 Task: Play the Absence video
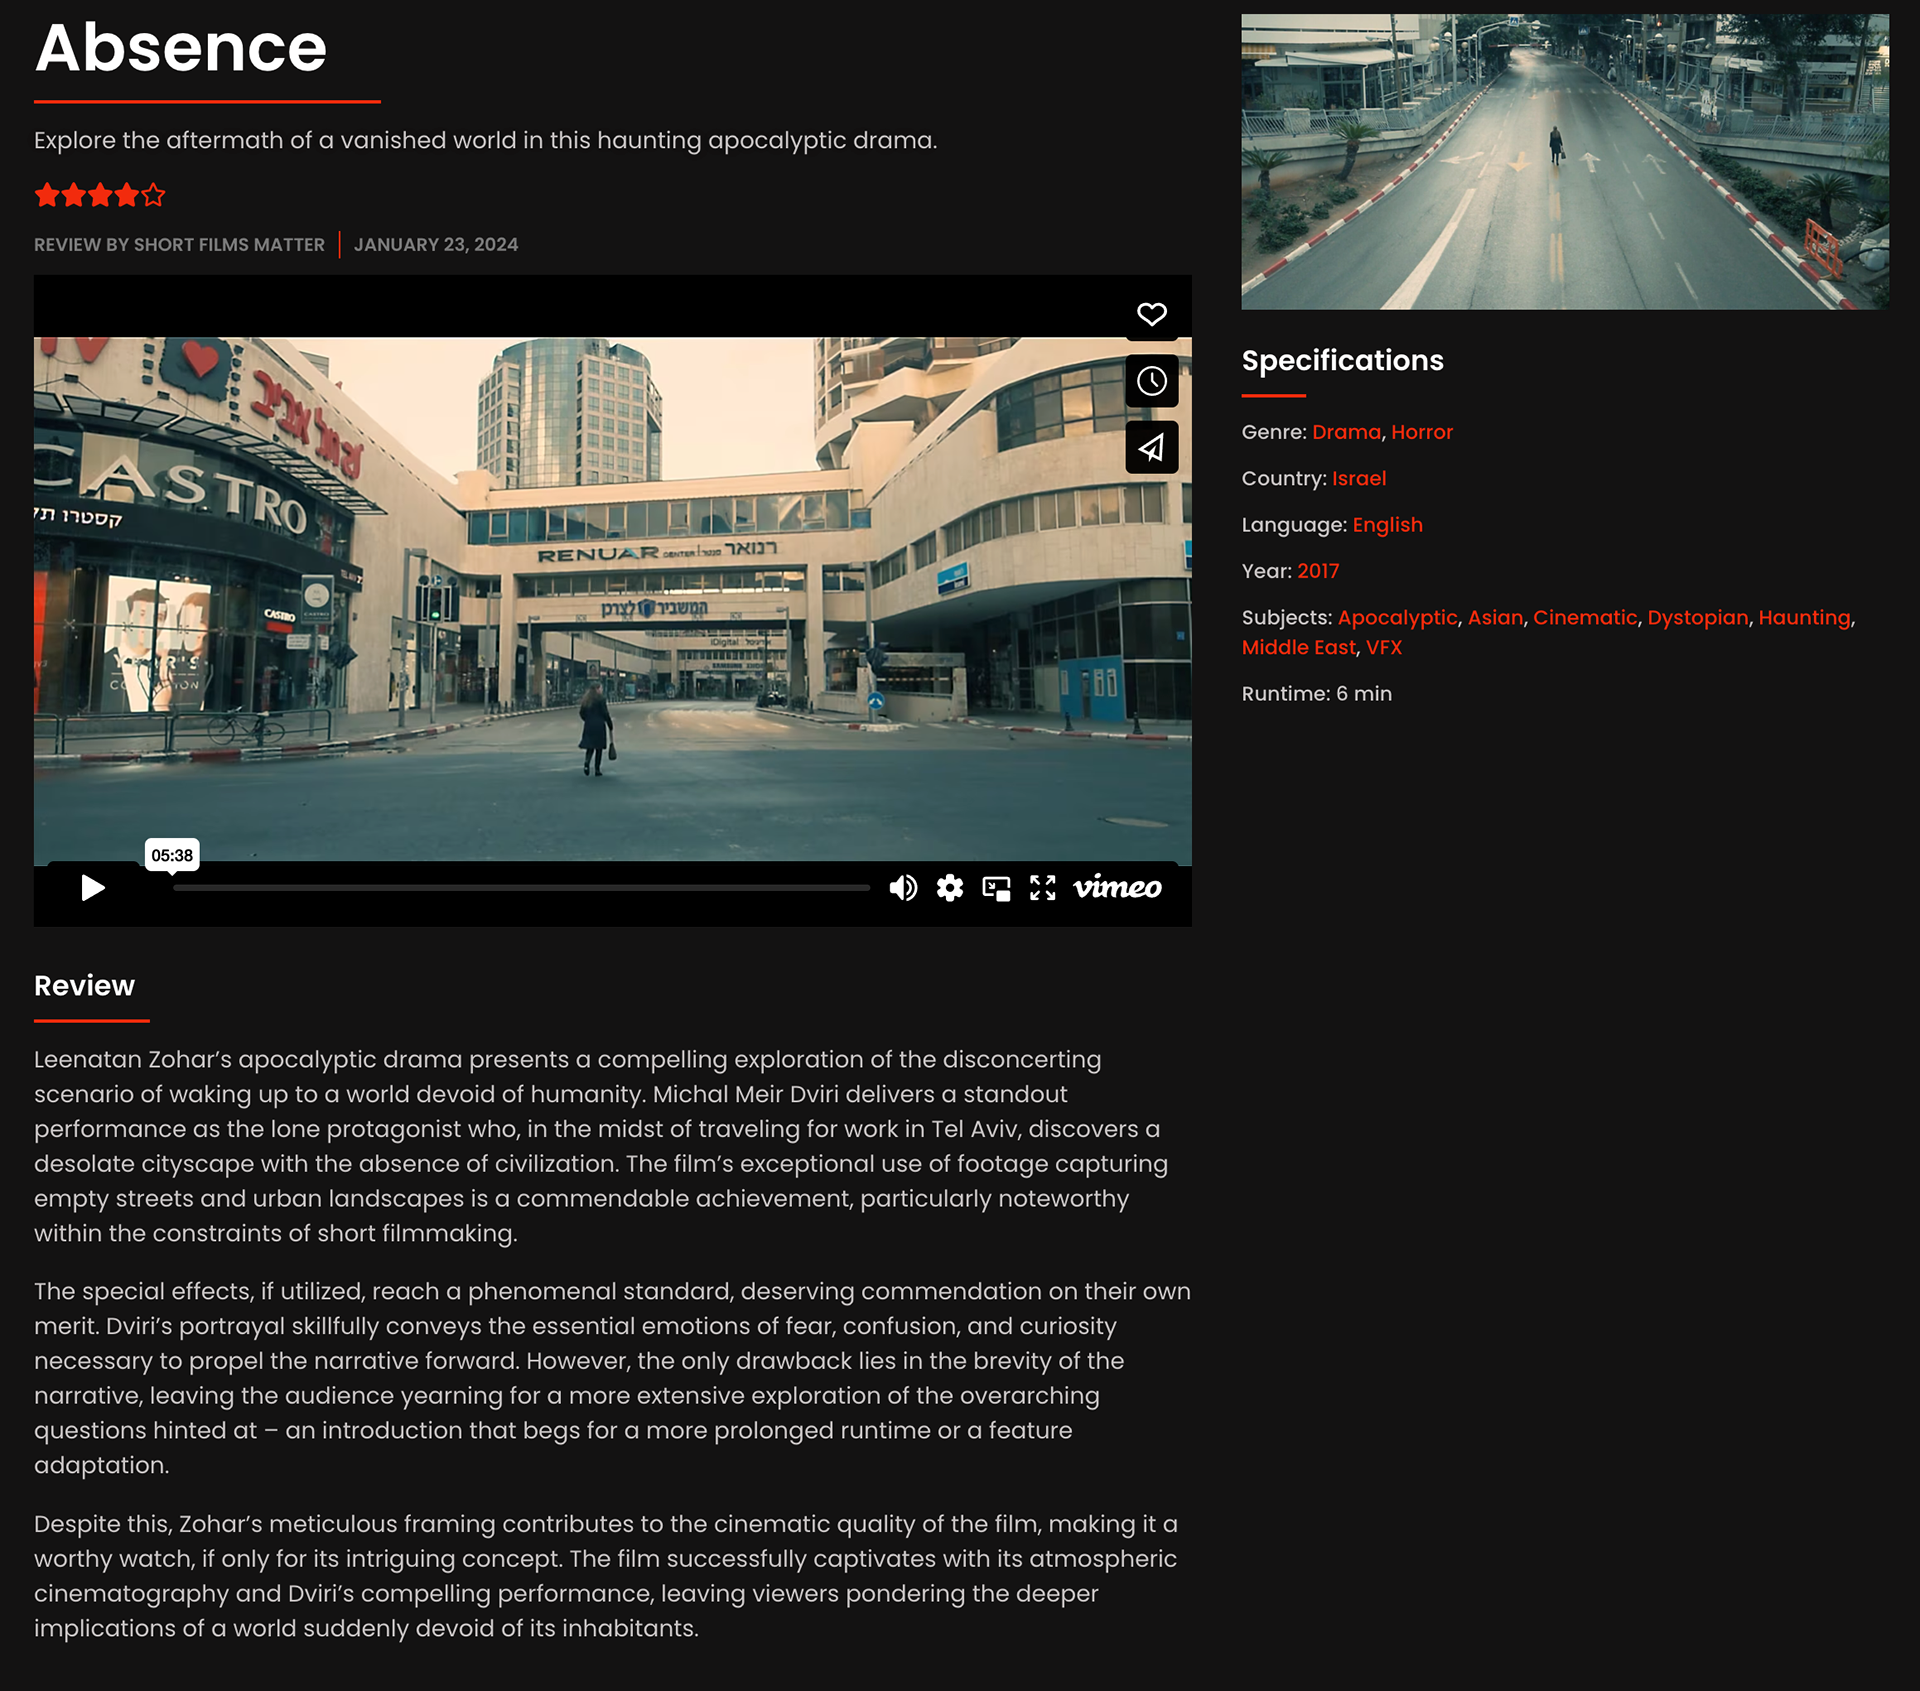point(93,888)
